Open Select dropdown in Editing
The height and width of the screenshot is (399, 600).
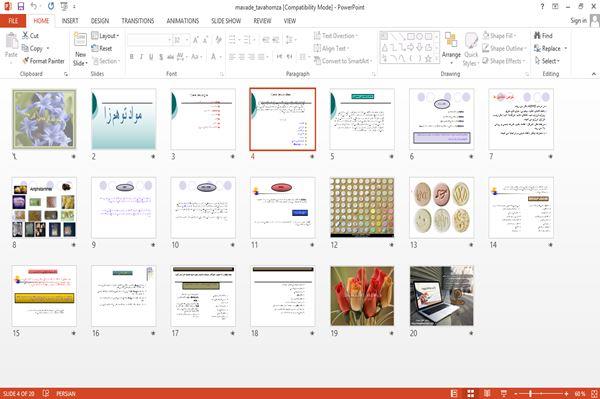coord(547,61)
